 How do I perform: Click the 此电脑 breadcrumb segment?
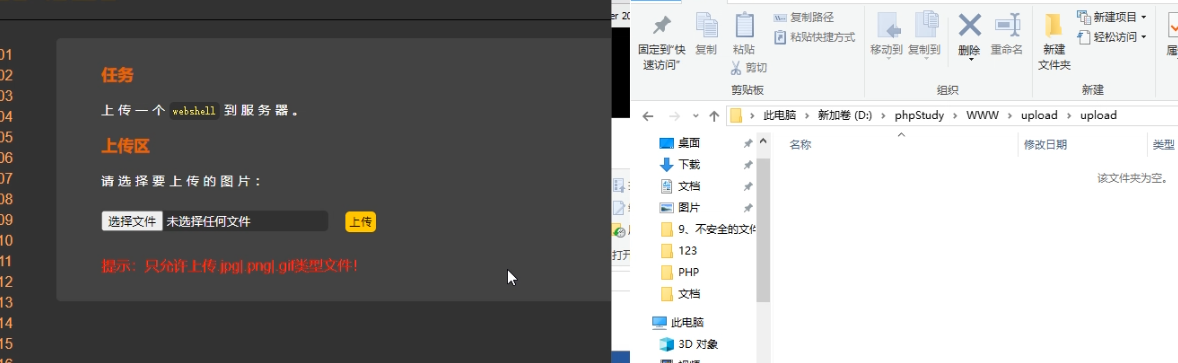(779, 116)
